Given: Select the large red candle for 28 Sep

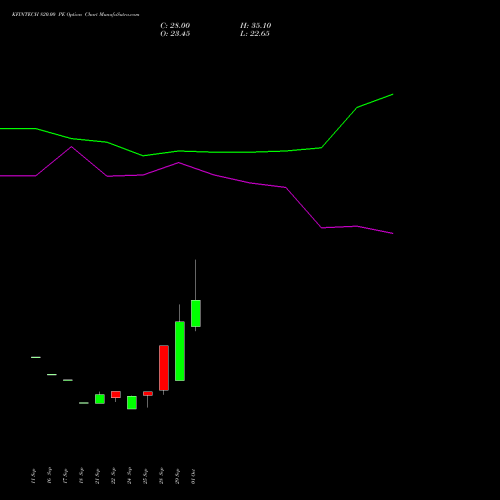Looking at the screenshot, I should click(164, 368).
